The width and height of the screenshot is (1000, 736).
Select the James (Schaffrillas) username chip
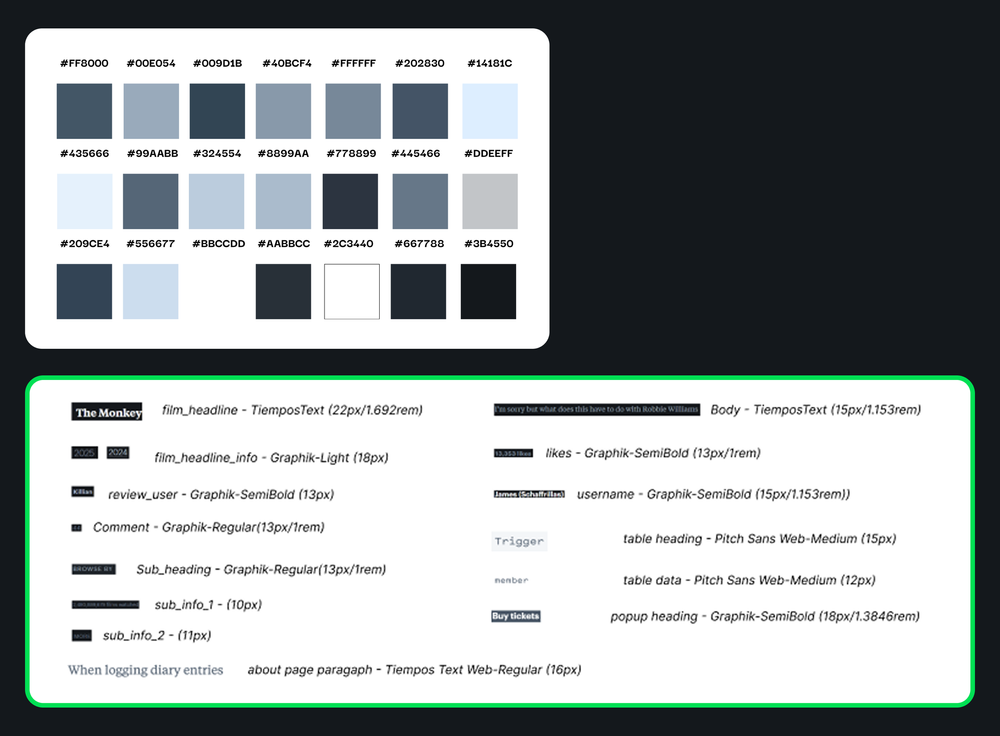point(530,492)
